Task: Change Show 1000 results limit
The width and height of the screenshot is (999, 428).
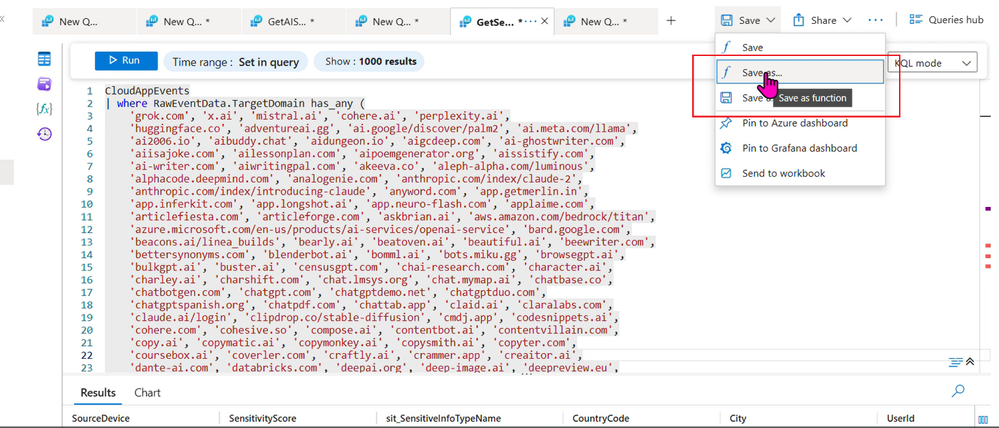Action: (x=371, y=62)
